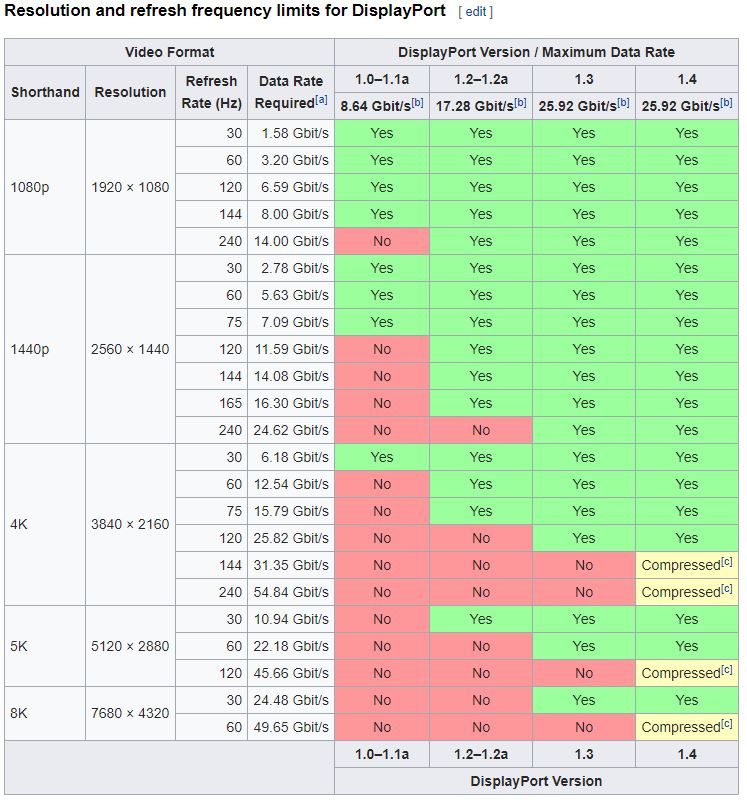Click the 25.82 Gbit/s data rate cell
747x800 pixels.
click(x=291, y=538)
